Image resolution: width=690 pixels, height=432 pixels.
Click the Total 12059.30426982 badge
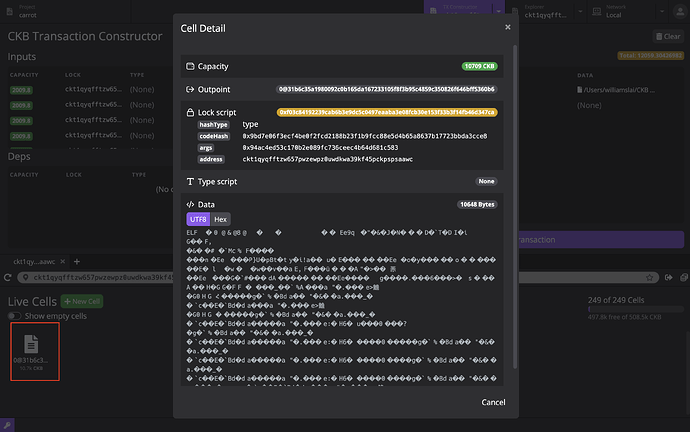coord(650,55)
